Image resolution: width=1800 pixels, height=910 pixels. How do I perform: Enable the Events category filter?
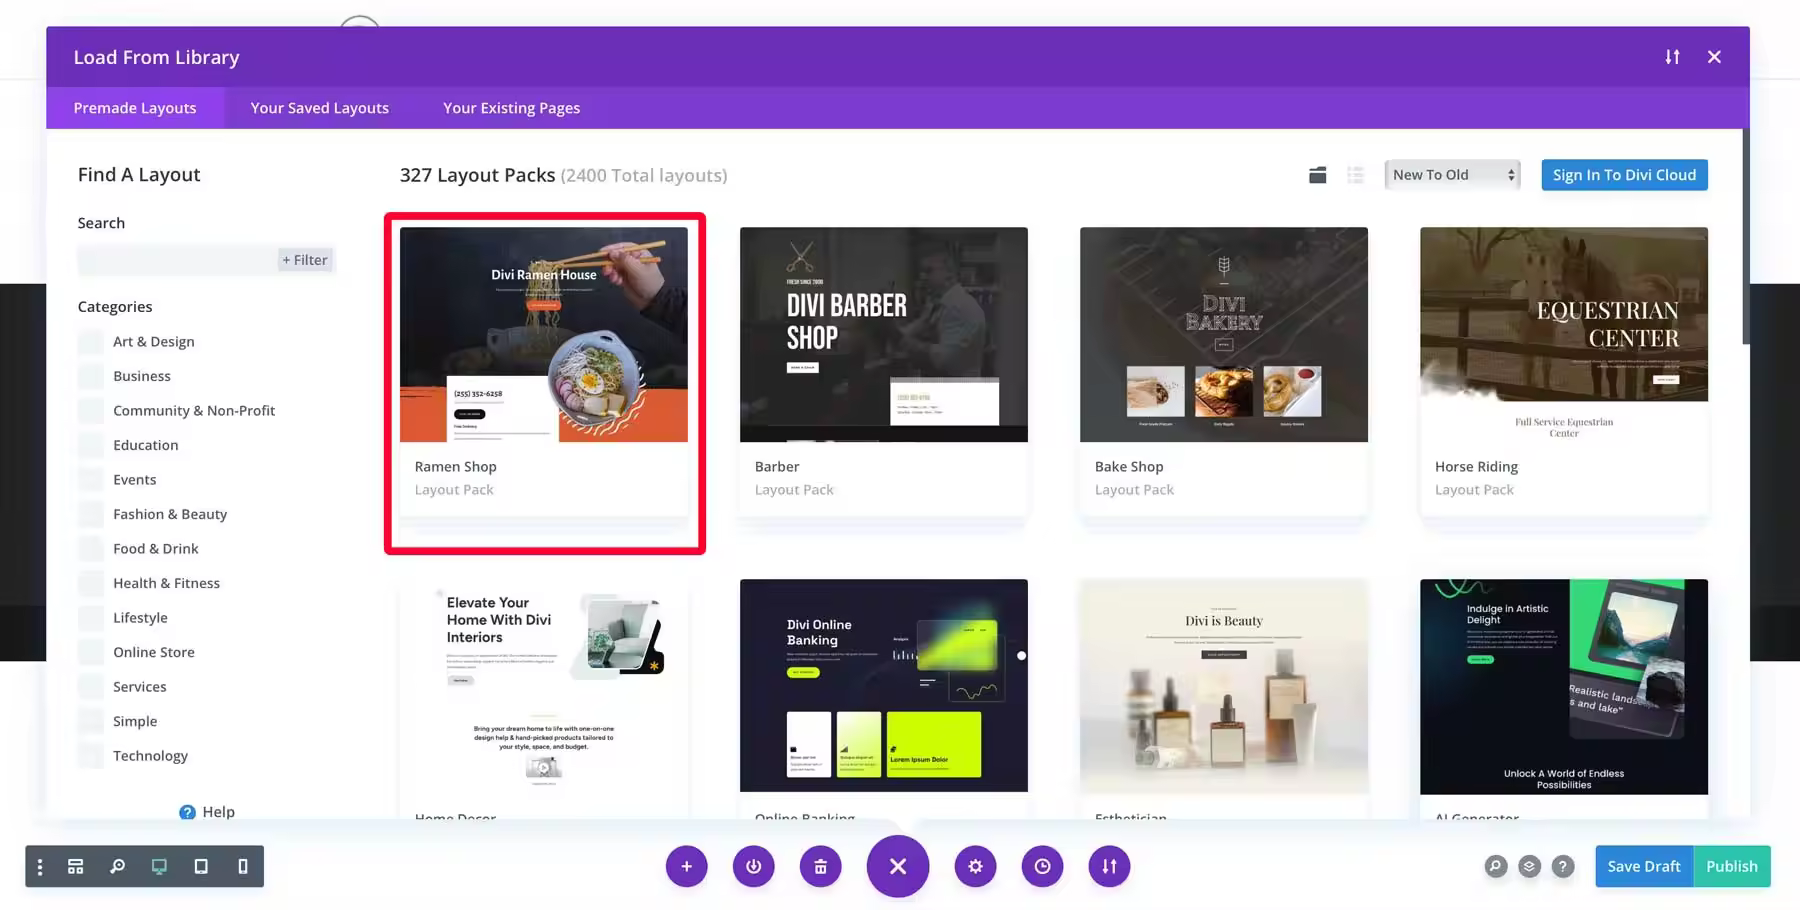point(91,480)
